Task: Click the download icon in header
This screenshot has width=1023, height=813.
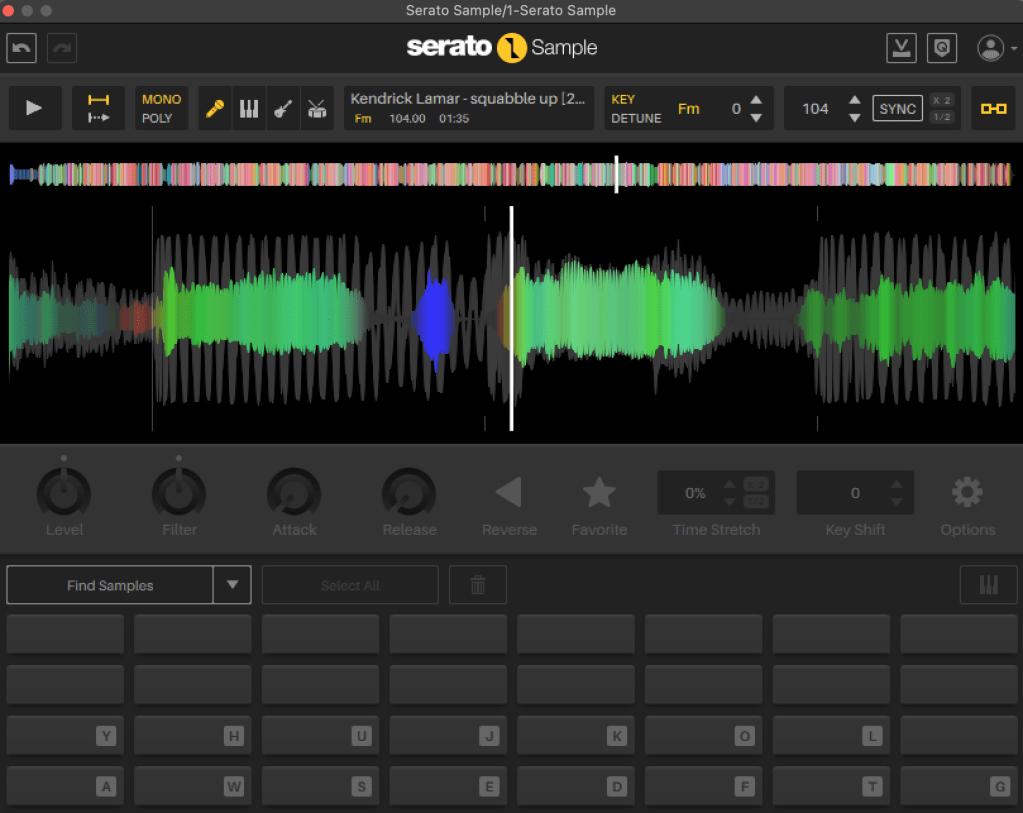Action: coord(901,48)
